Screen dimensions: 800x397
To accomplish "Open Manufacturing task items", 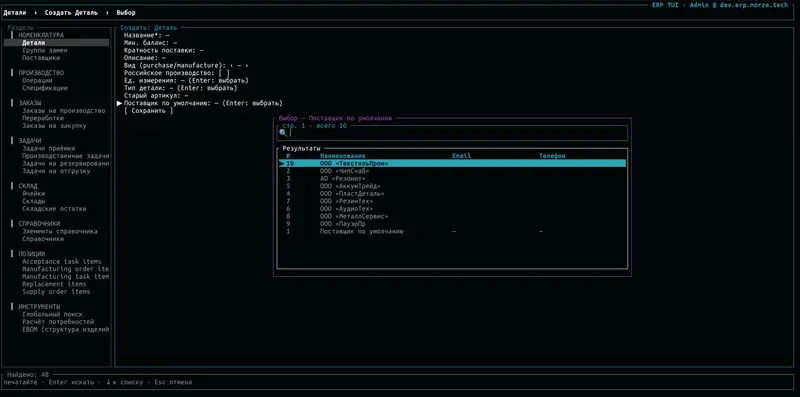I will pos(65,277).
